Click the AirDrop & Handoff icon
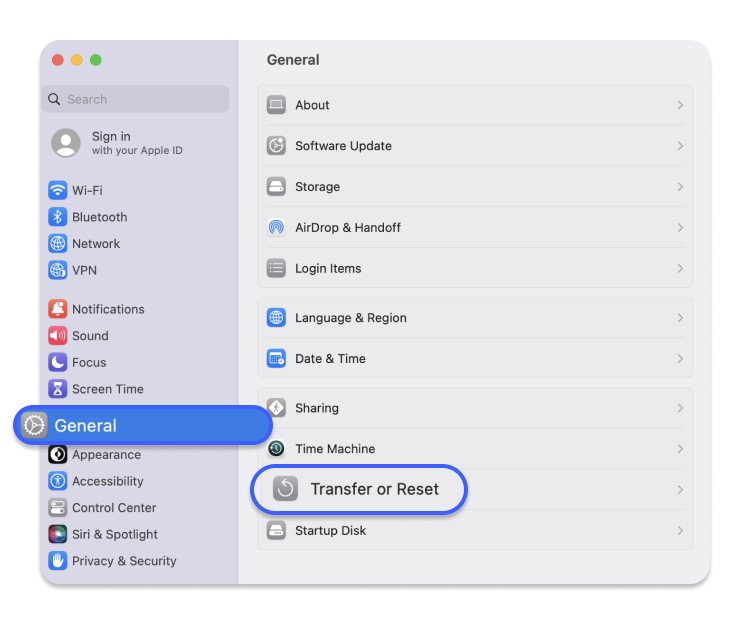Viewport: 750px width, 624px height. 276,227
